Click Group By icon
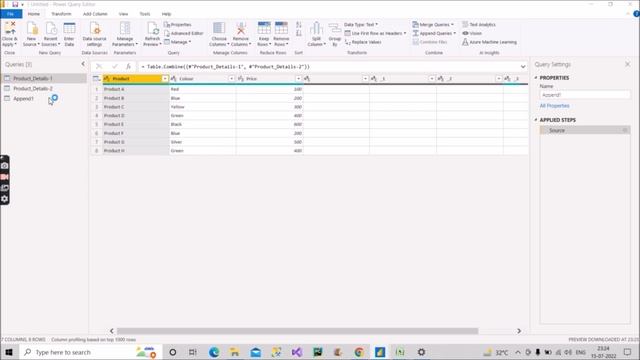 pyautogui.click(x=335, y=29)
